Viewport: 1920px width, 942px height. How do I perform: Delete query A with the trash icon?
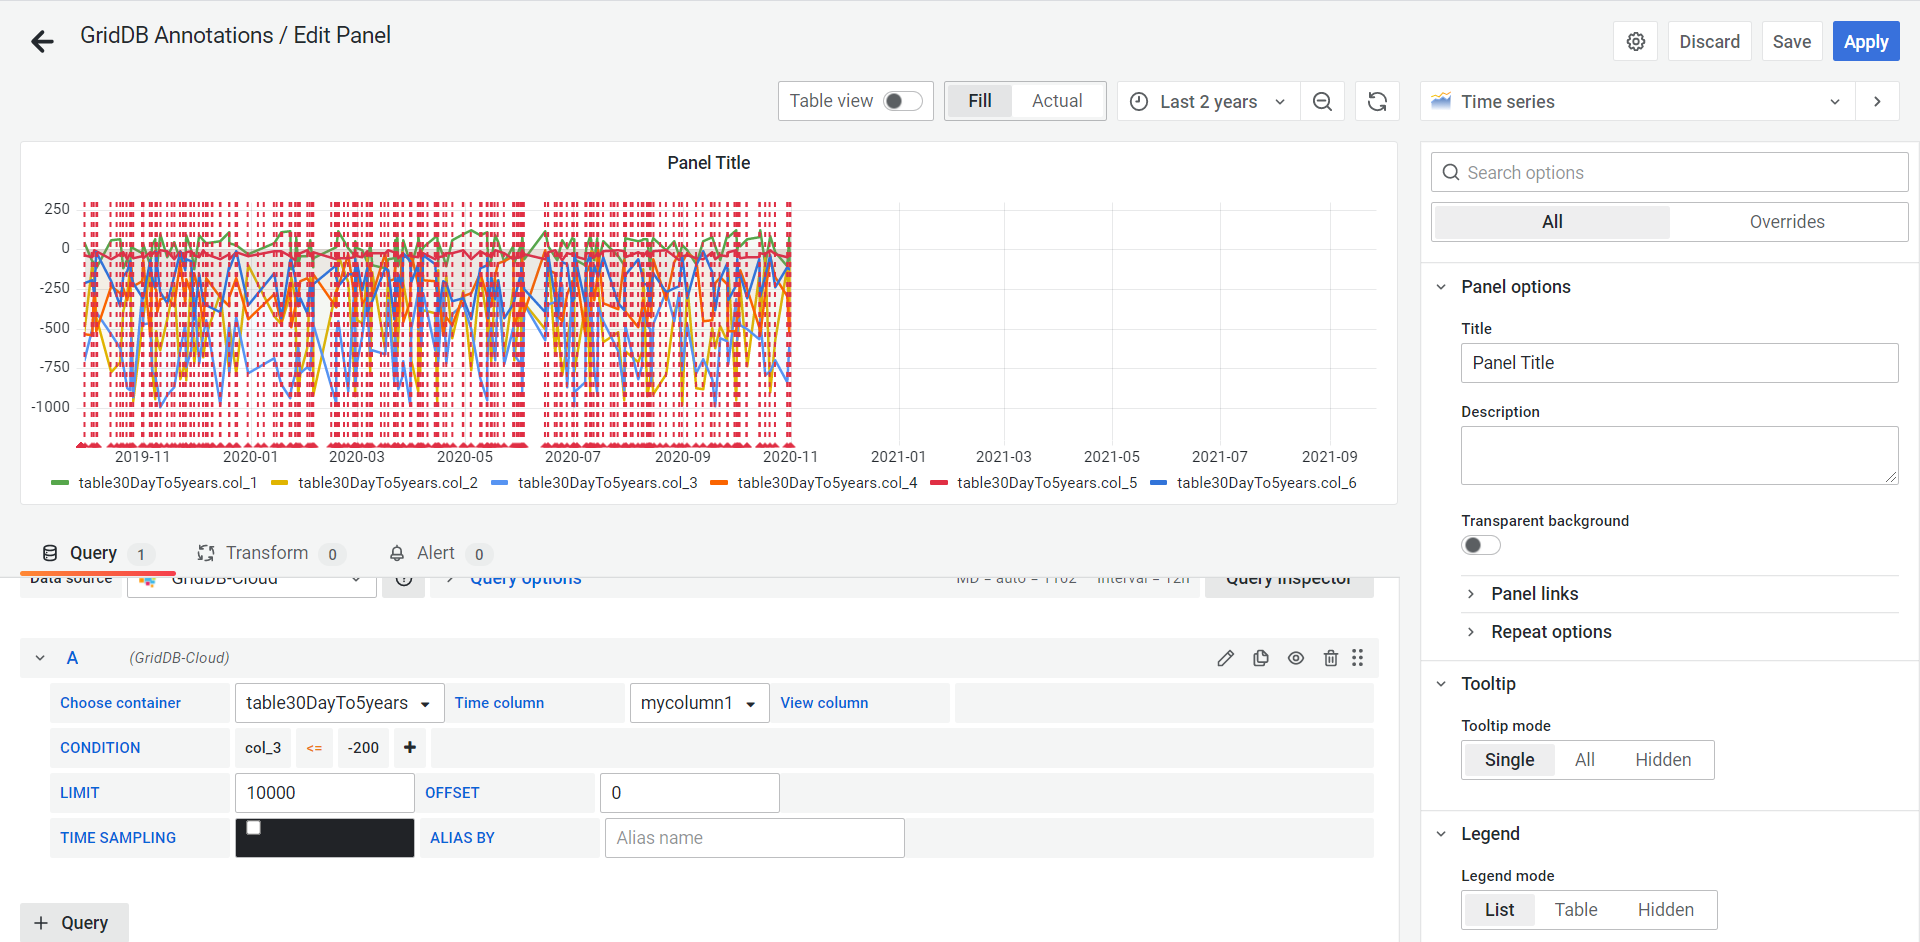click(x=1330, y=658)
